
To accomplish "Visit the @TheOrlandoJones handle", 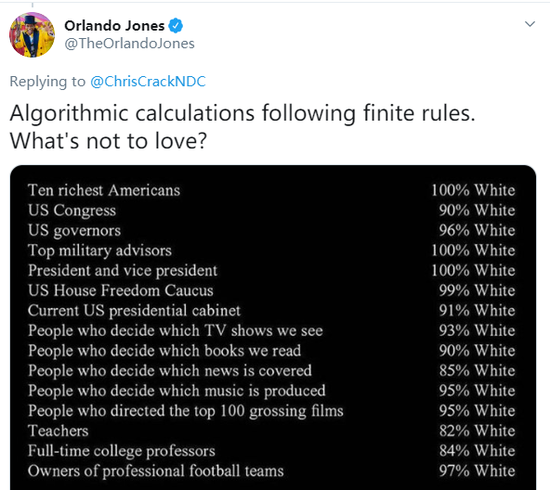I will pyautogui.click(x=129, y=43).
